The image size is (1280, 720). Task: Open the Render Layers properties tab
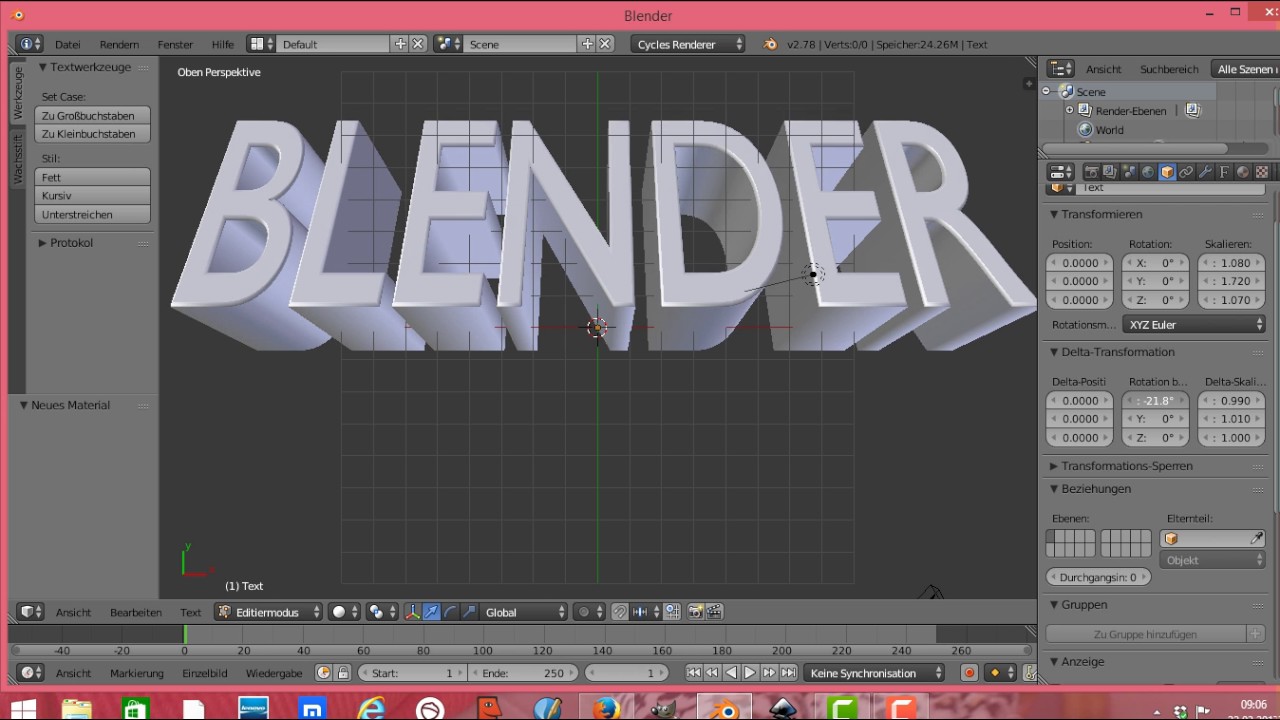click(x=1110, y=172)
